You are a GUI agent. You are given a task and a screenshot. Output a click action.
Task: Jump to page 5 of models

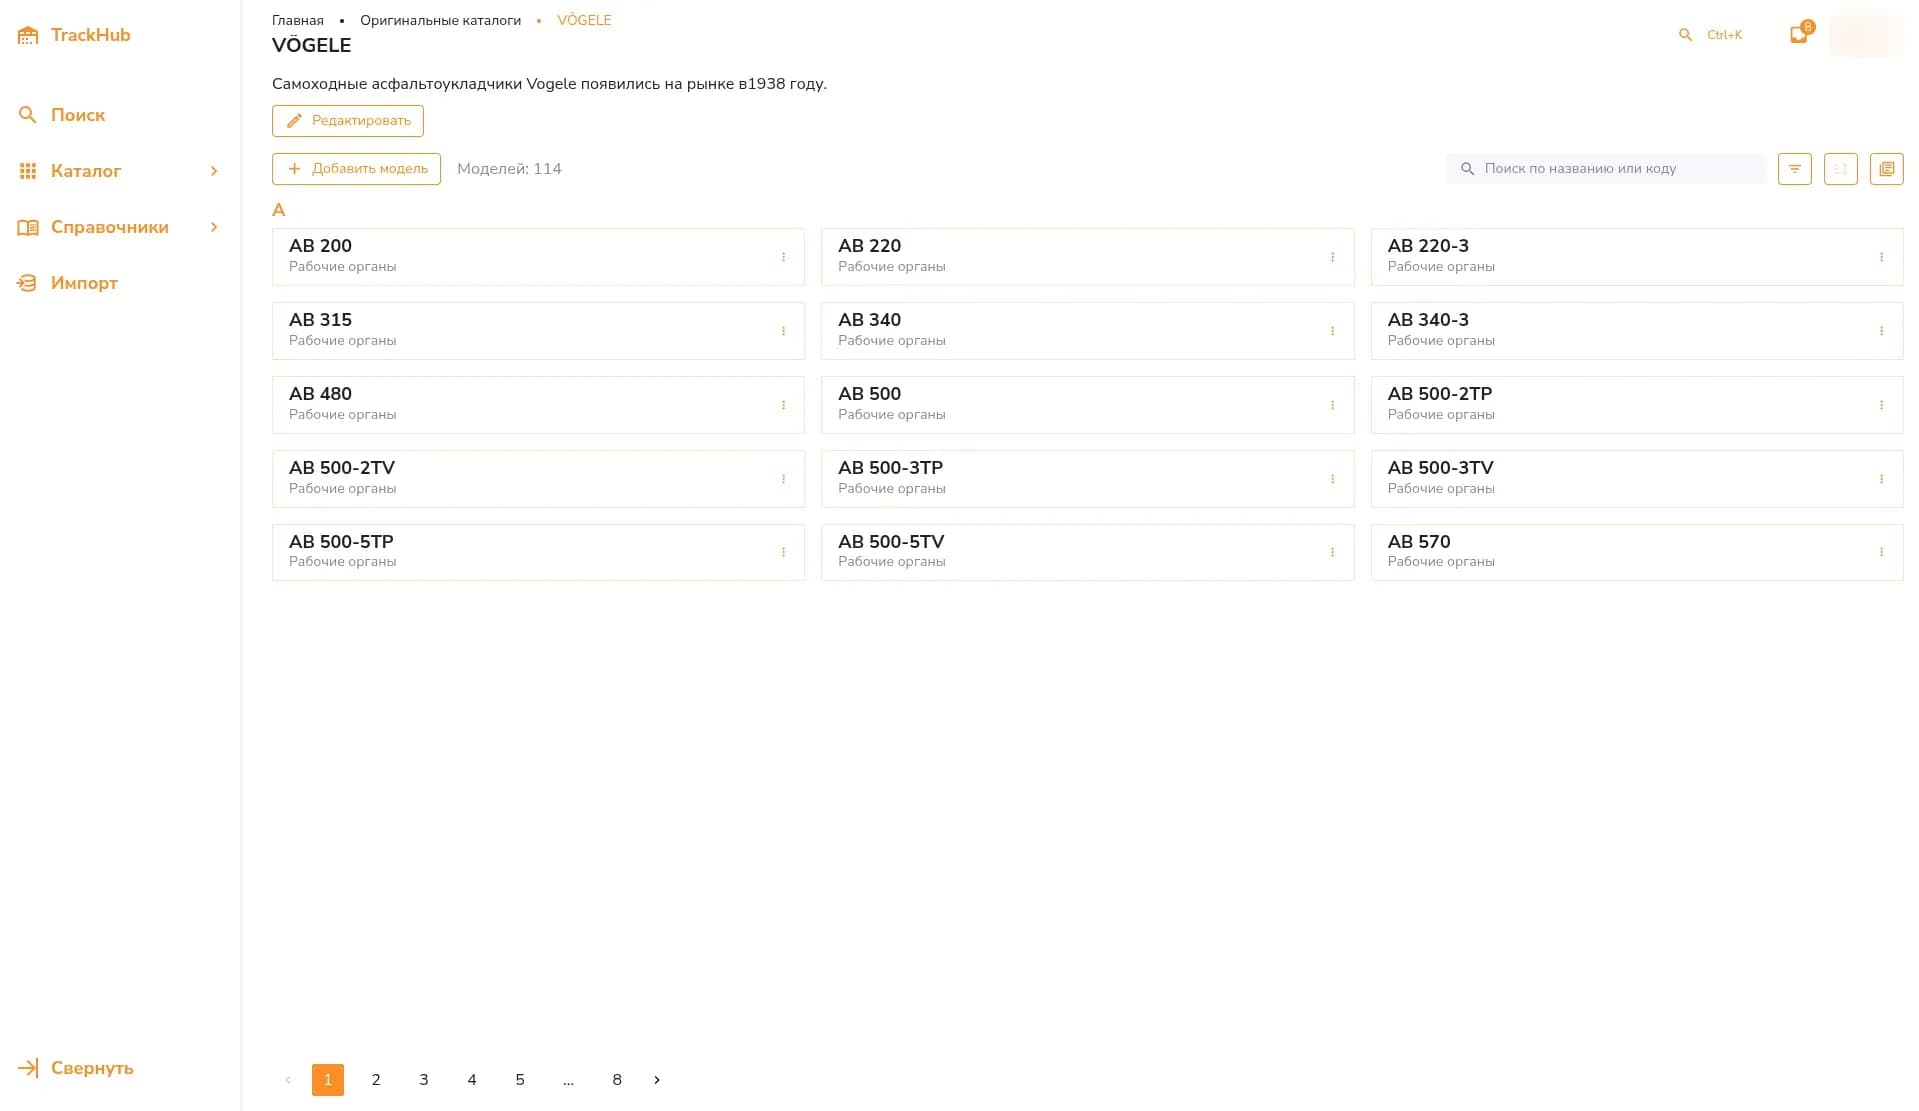point(520,1080)
